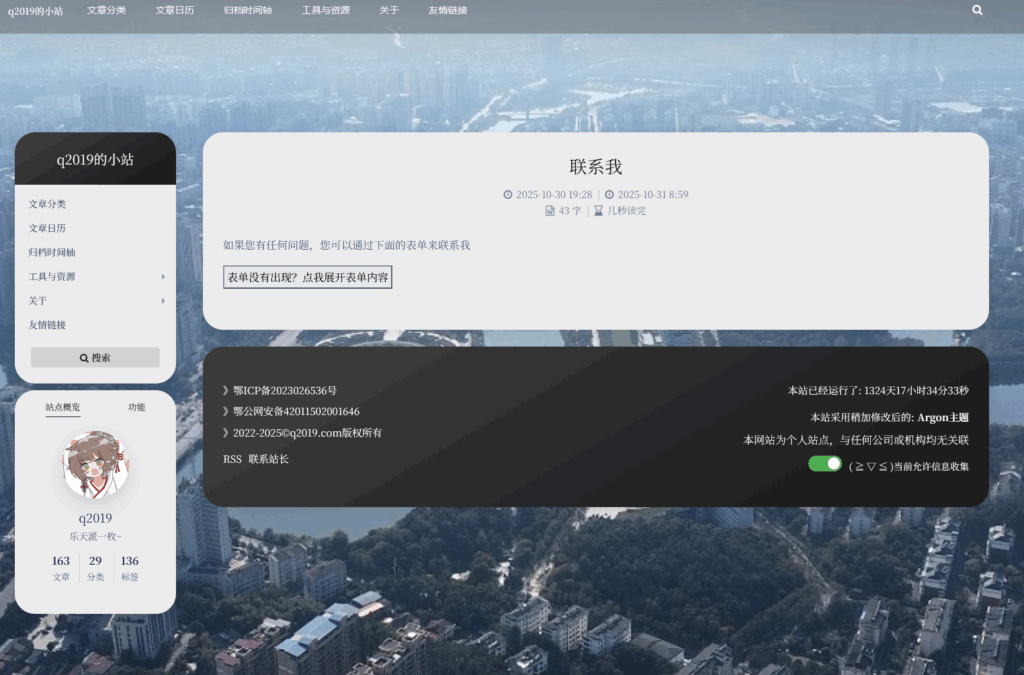
Task: Click the update-time clock icon beside 2025-10-31
Action: click(610, 194)
